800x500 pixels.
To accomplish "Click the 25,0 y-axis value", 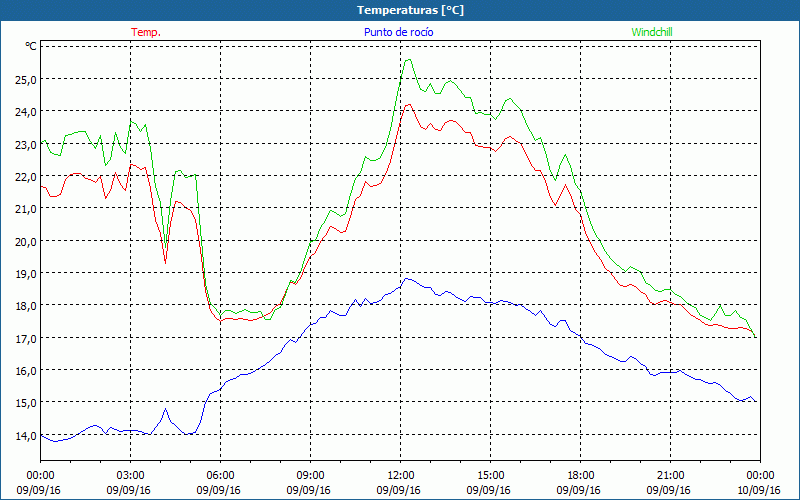I will pos(27,80).
